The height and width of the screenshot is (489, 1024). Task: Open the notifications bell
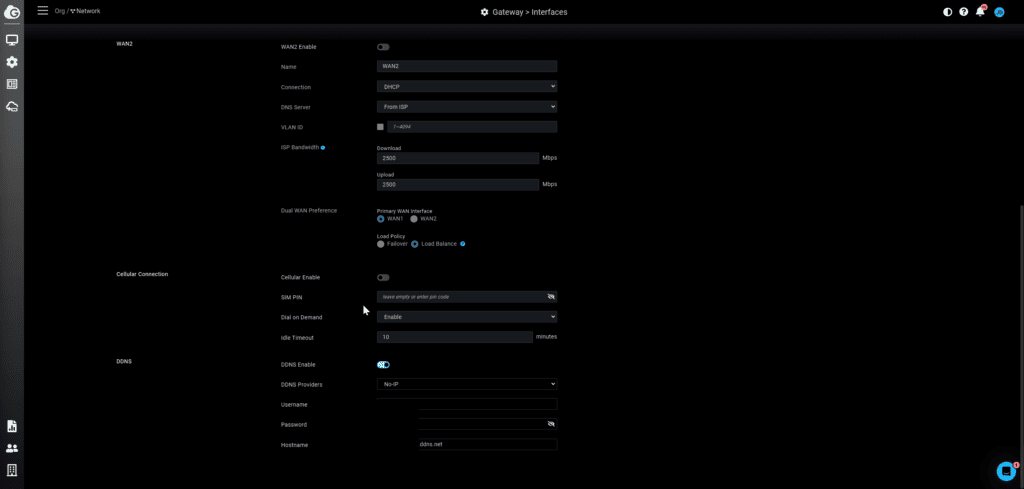point(981,12)
